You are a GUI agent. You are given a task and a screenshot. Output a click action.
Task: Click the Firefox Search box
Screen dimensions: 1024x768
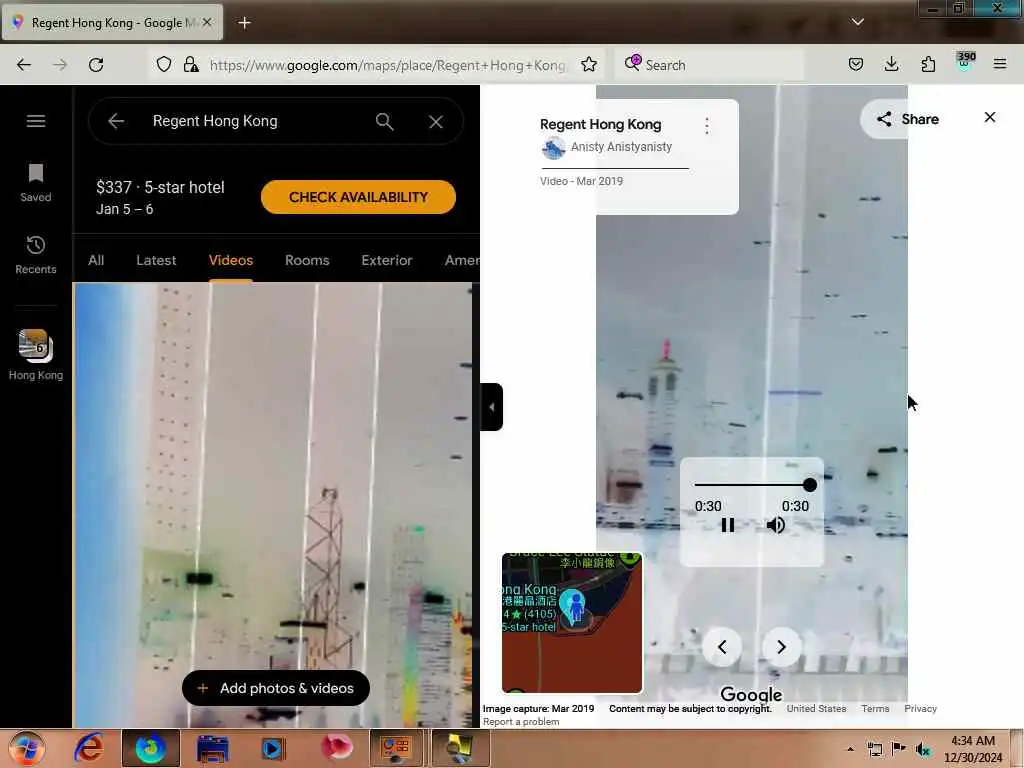[x=709, y=65]
